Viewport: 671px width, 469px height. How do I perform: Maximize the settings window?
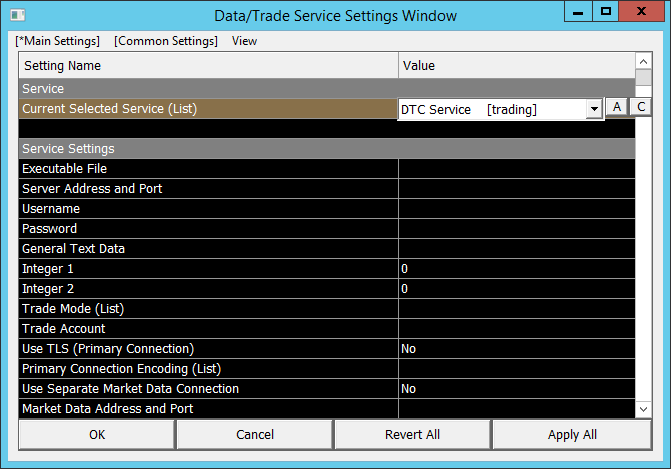click(x=605, y=11)
